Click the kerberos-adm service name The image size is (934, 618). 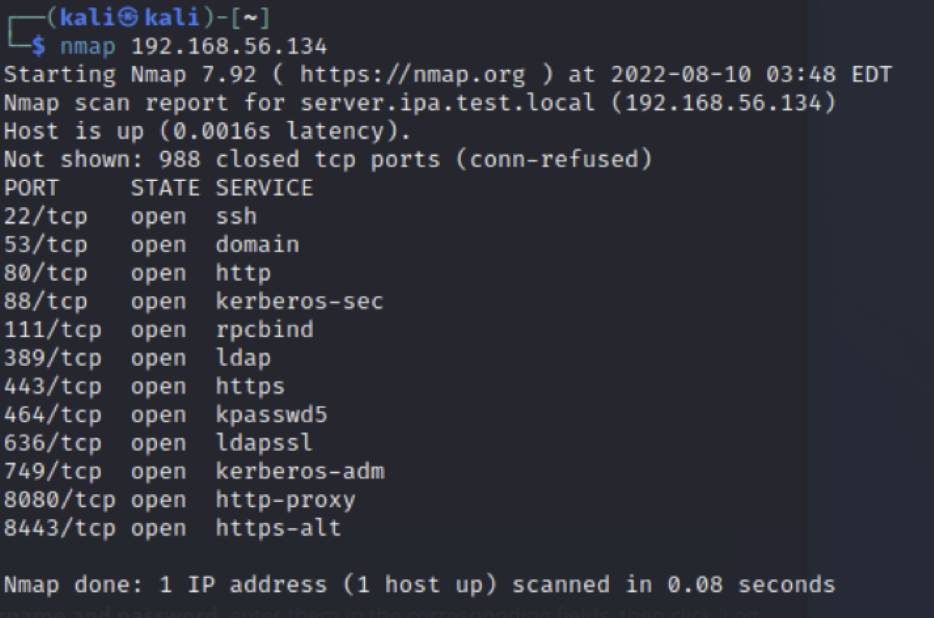(x=299, y=471)
